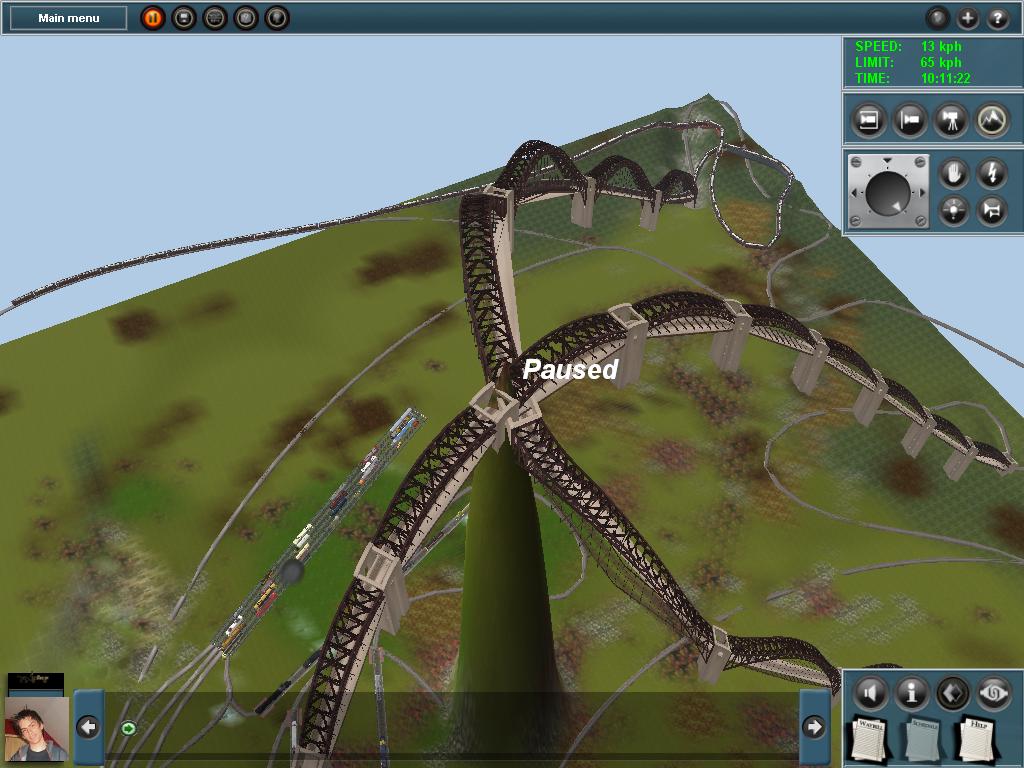Click the 'Paused' overlay text

[x=570, y=370]
